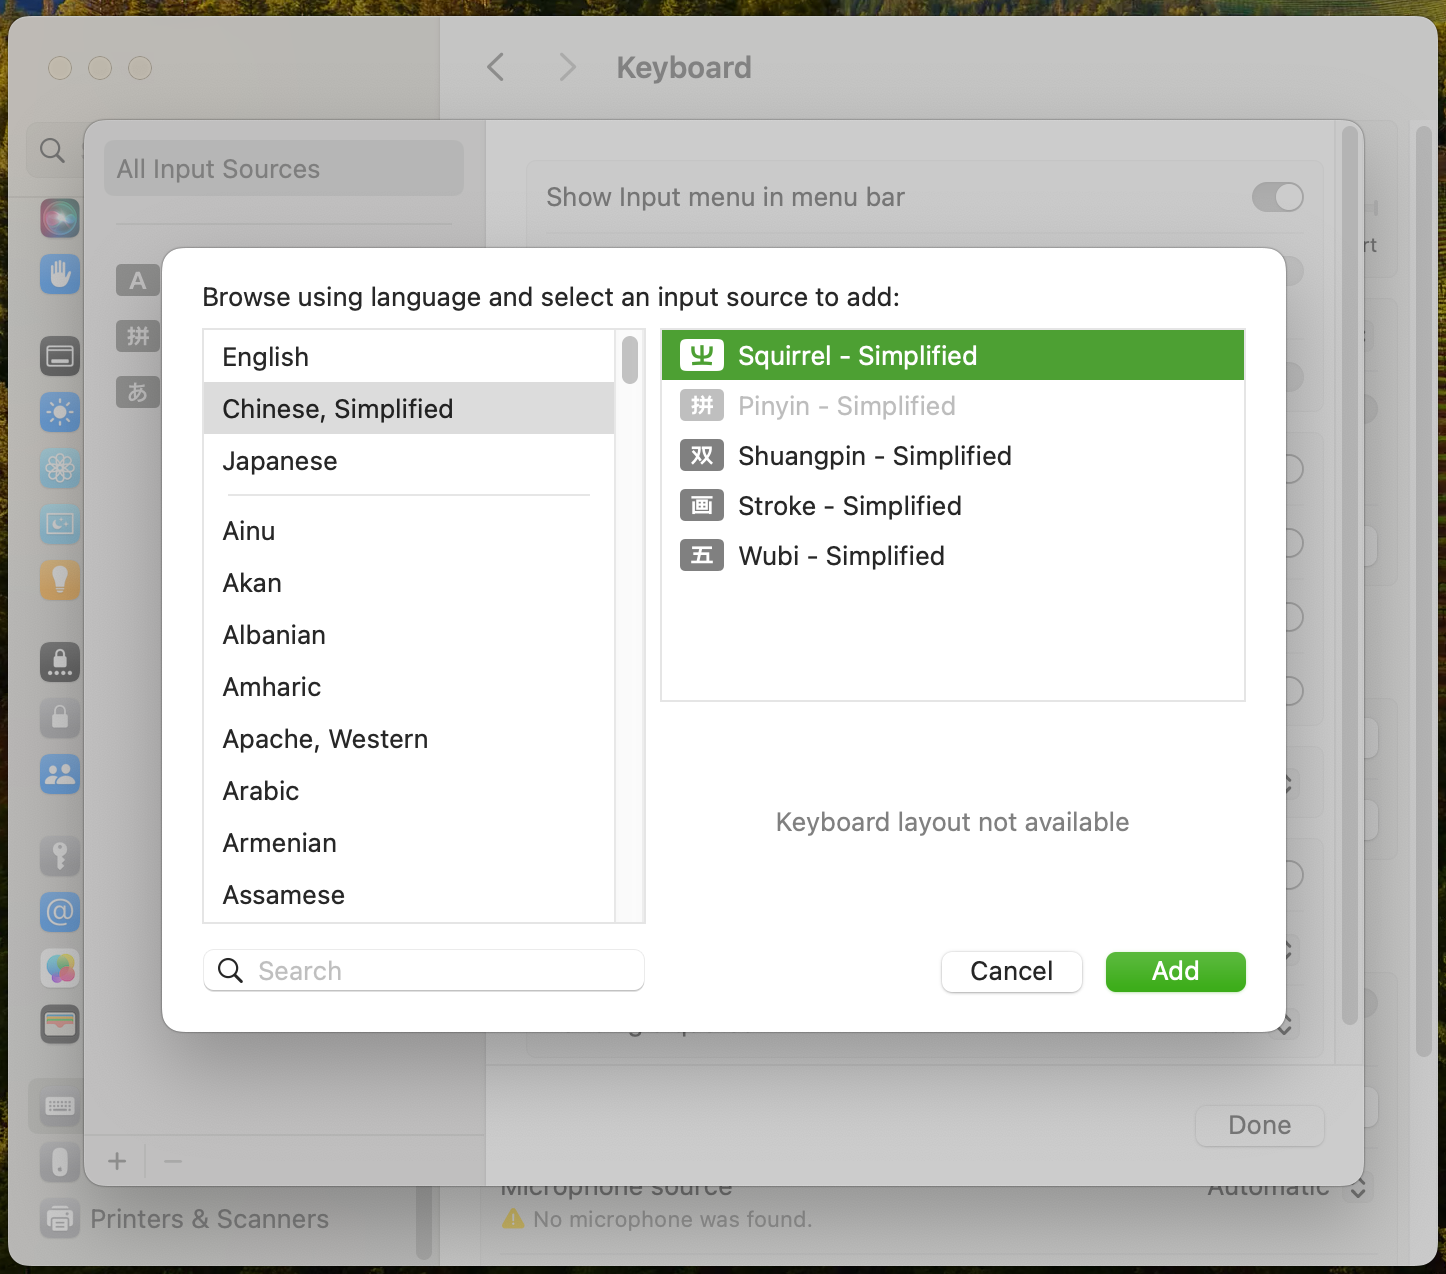This screenshot has width=1446, height=1274.
Task: Open Printers & Scanners in sidebar
Action: 209,1219
